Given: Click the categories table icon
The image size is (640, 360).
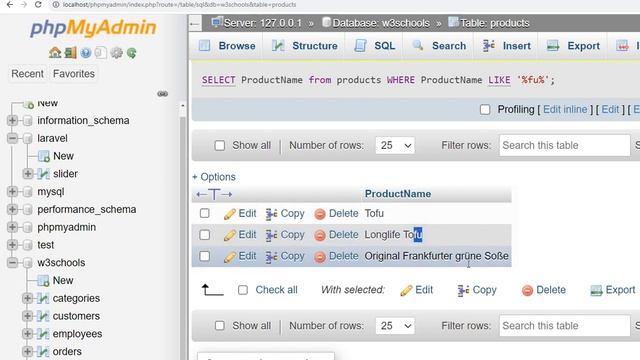Looking at the screenshot, I should (x=43, y=298).
